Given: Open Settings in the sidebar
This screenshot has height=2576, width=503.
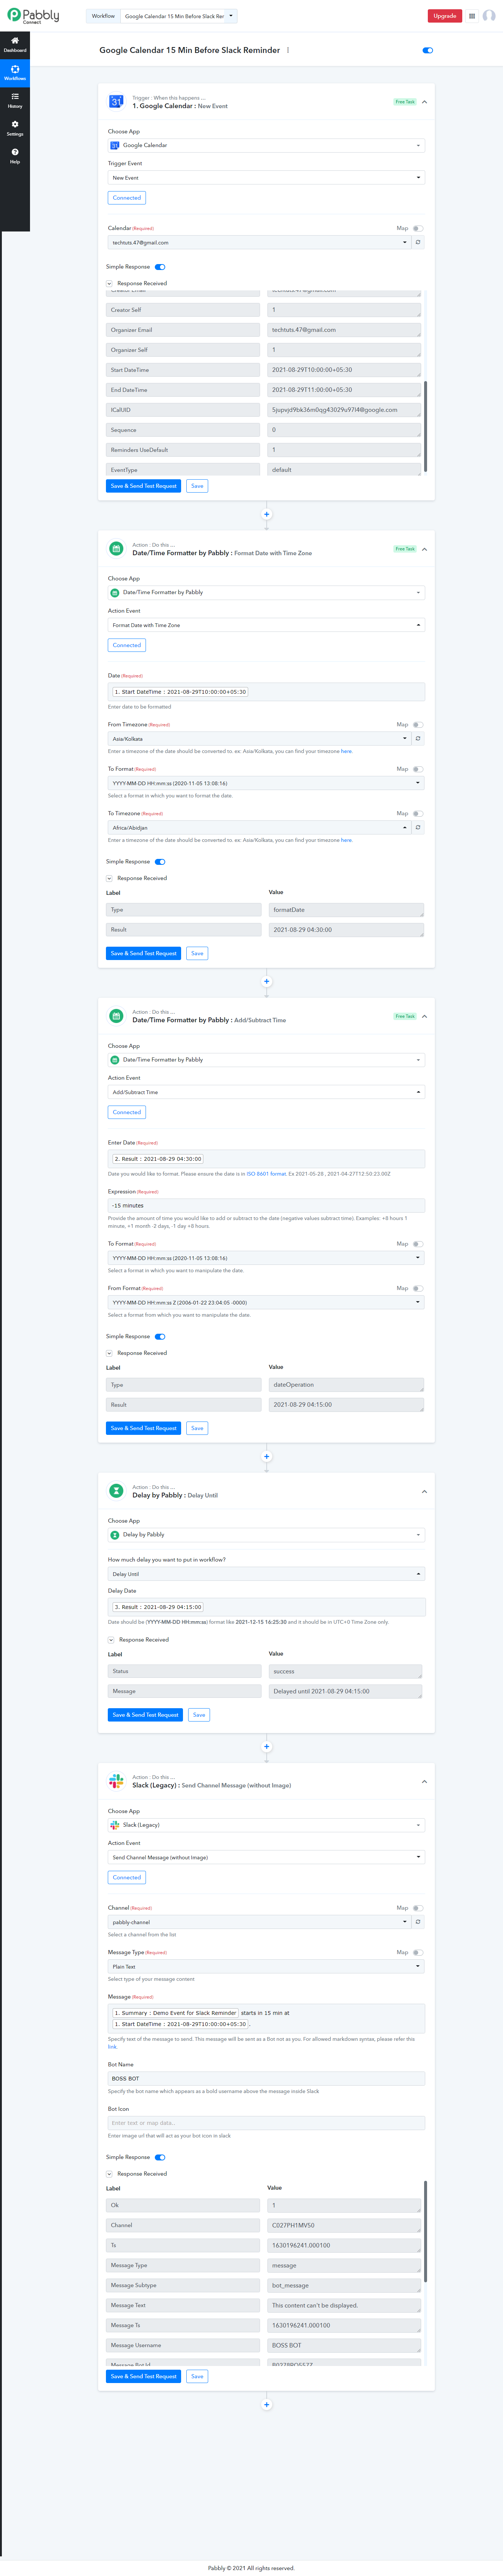Looking at the screenshot, I should point(15,128).
